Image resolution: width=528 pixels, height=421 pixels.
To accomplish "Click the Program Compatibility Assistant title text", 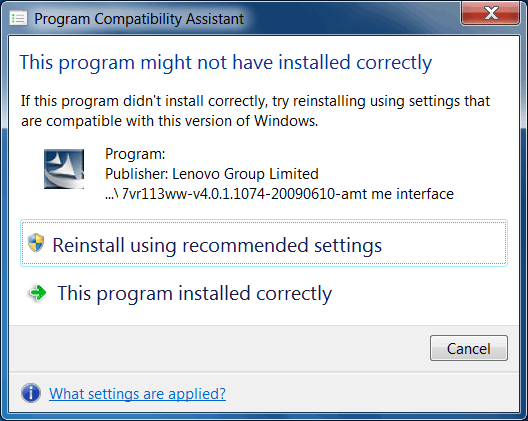I will [139, 19].
